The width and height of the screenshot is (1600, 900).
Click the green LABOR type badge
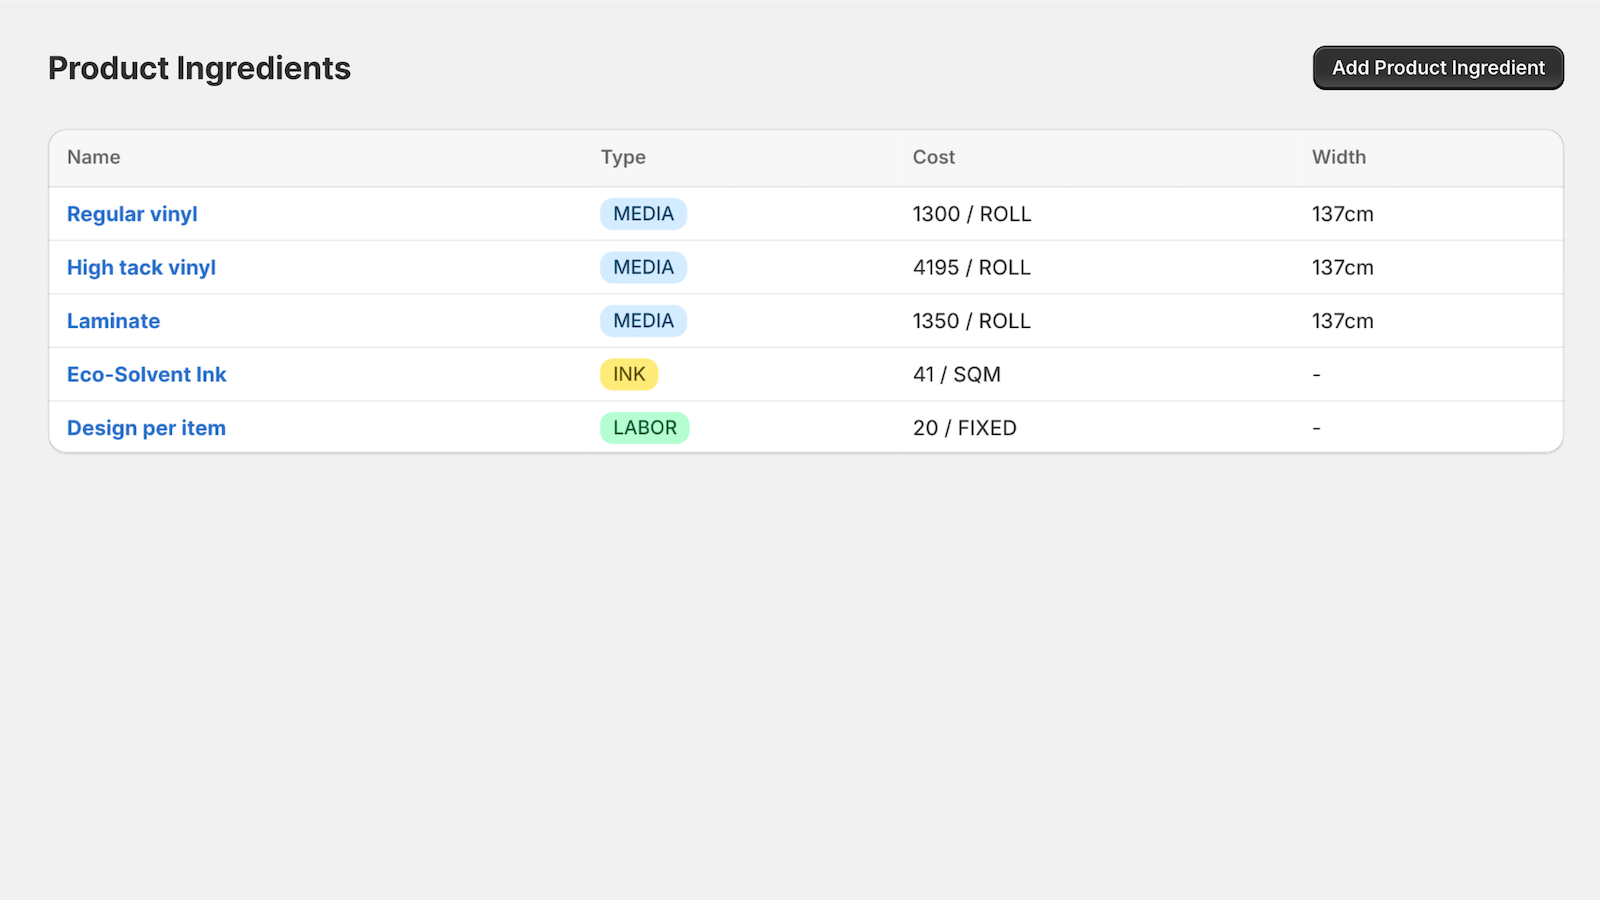click(x=645, y=428)
